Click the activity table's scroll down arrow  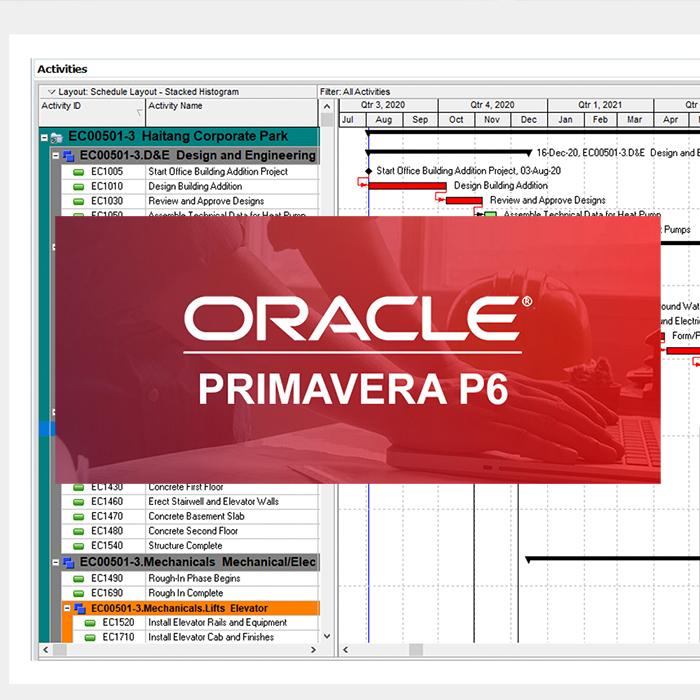[327, 637]
